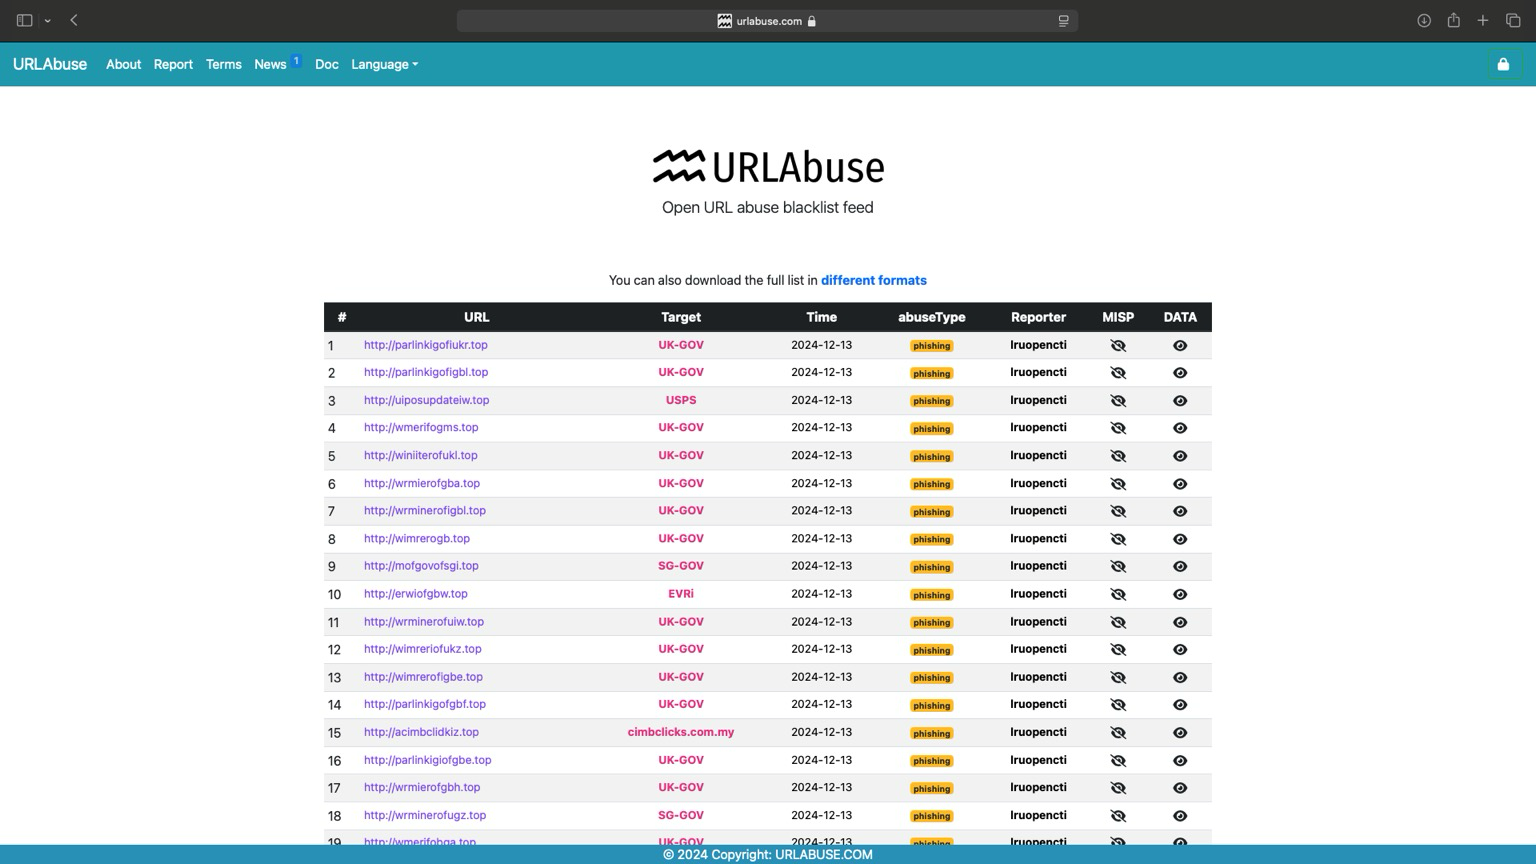Viewport: 1536px width, 864px height.
Task: Open http://parlinkigofiukr.top link
Action: pos(426,345)
